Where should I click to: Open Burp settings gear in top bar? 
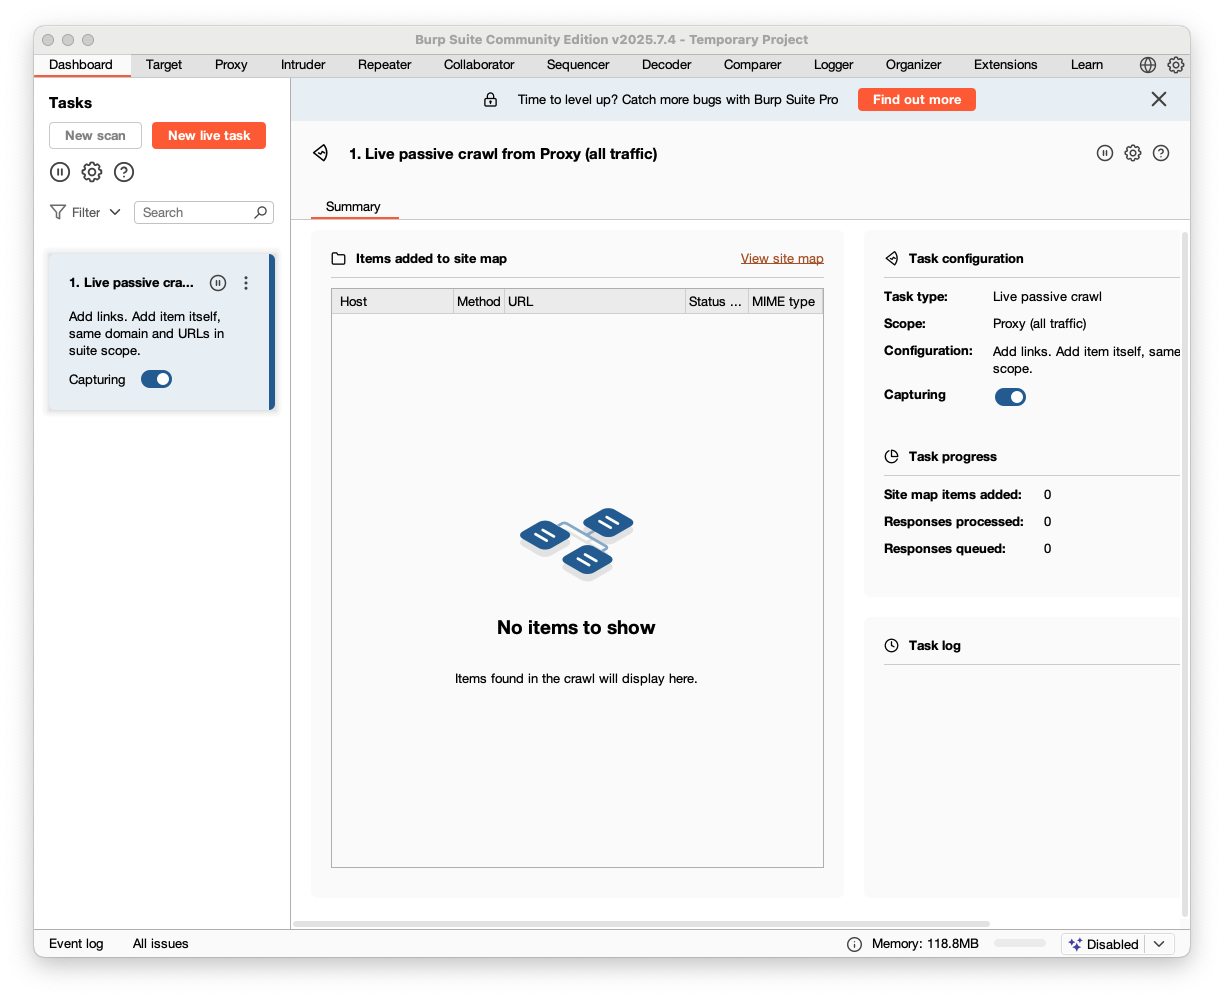(1176, 65)
